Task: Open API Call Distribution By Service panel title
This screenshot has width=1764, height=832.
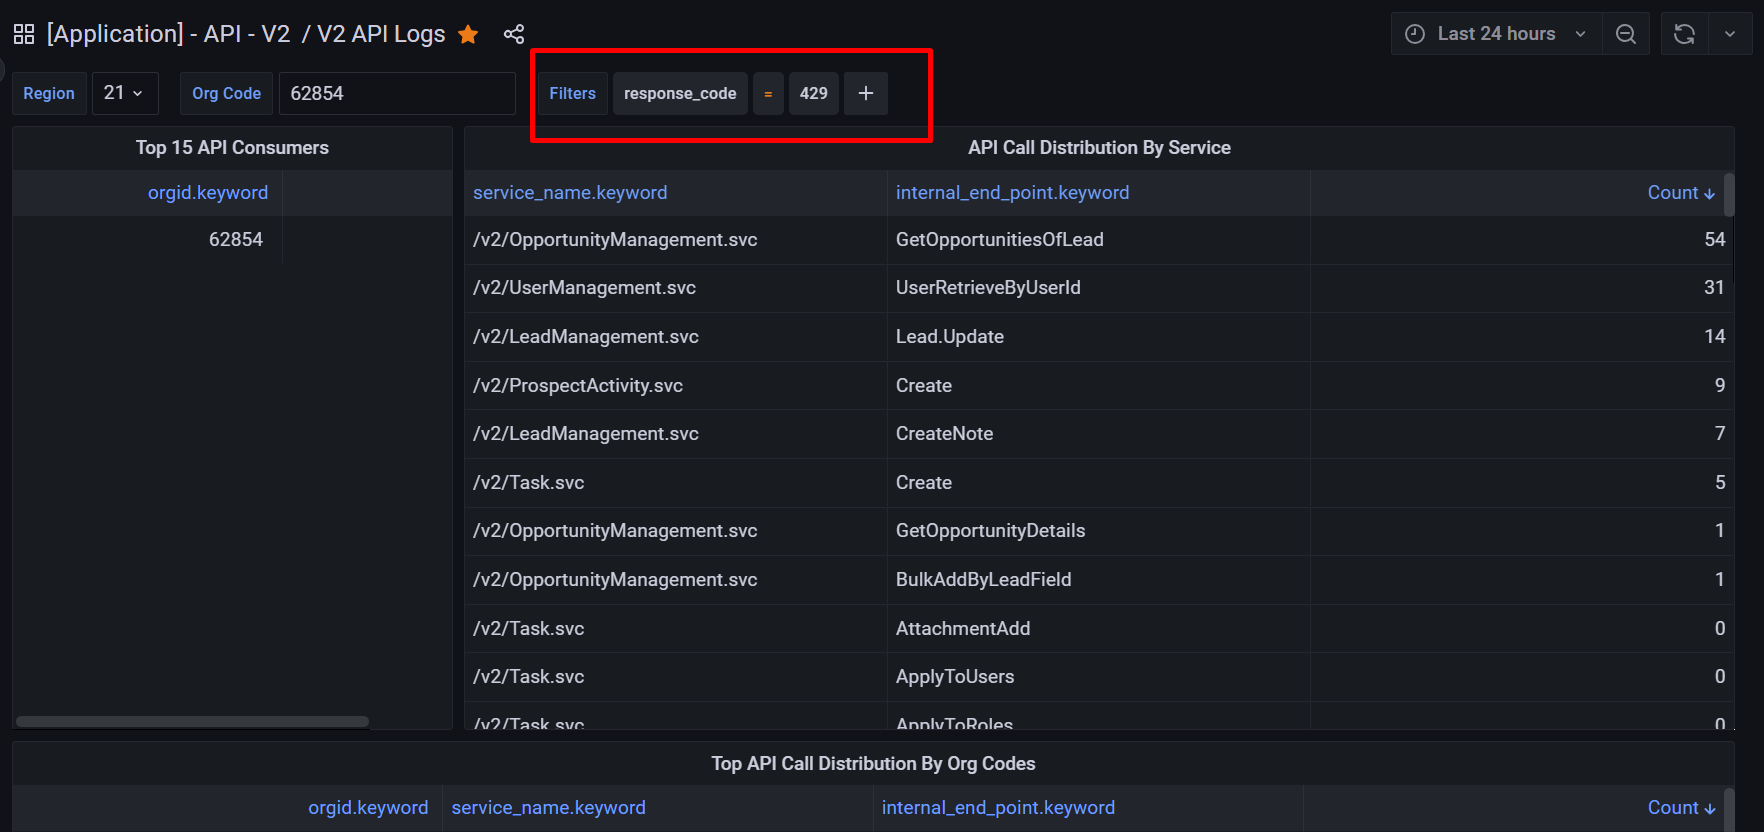Action: tap(1099, 148)
